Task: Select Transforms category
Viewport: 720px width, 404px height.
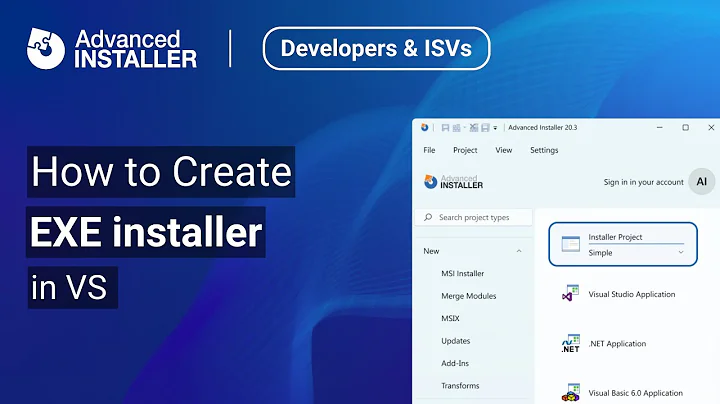Action: (x=460, y=386)
